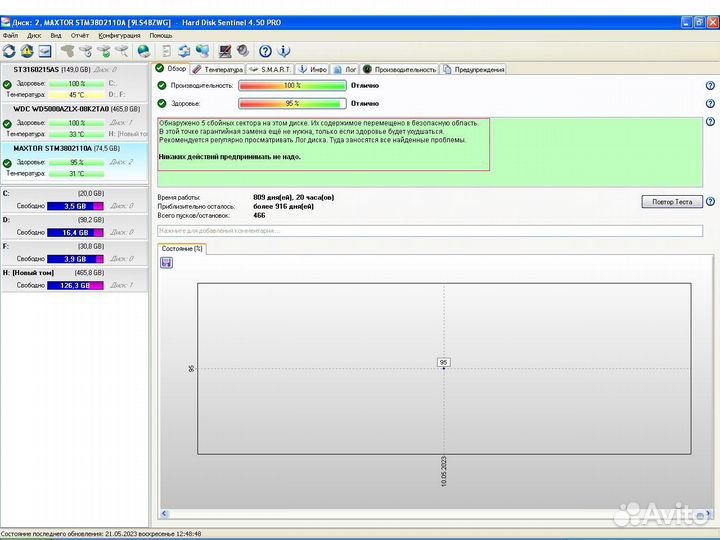Click the blue question mark toolbar icon
The image size is (720, 540).
coord(265,51)
